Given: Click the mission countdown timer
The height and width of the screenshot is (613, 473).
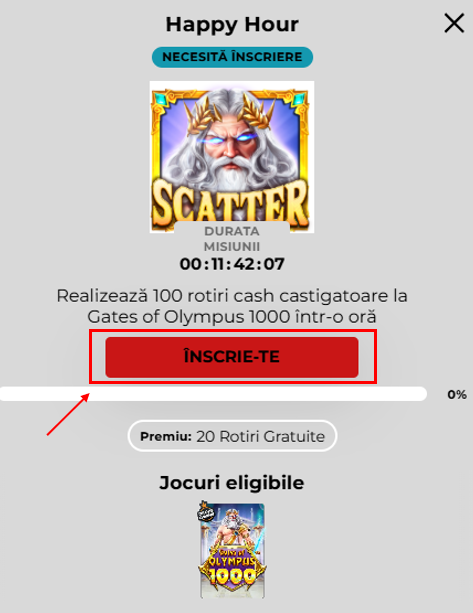Looking at the screenshot, I should [232, 264].
